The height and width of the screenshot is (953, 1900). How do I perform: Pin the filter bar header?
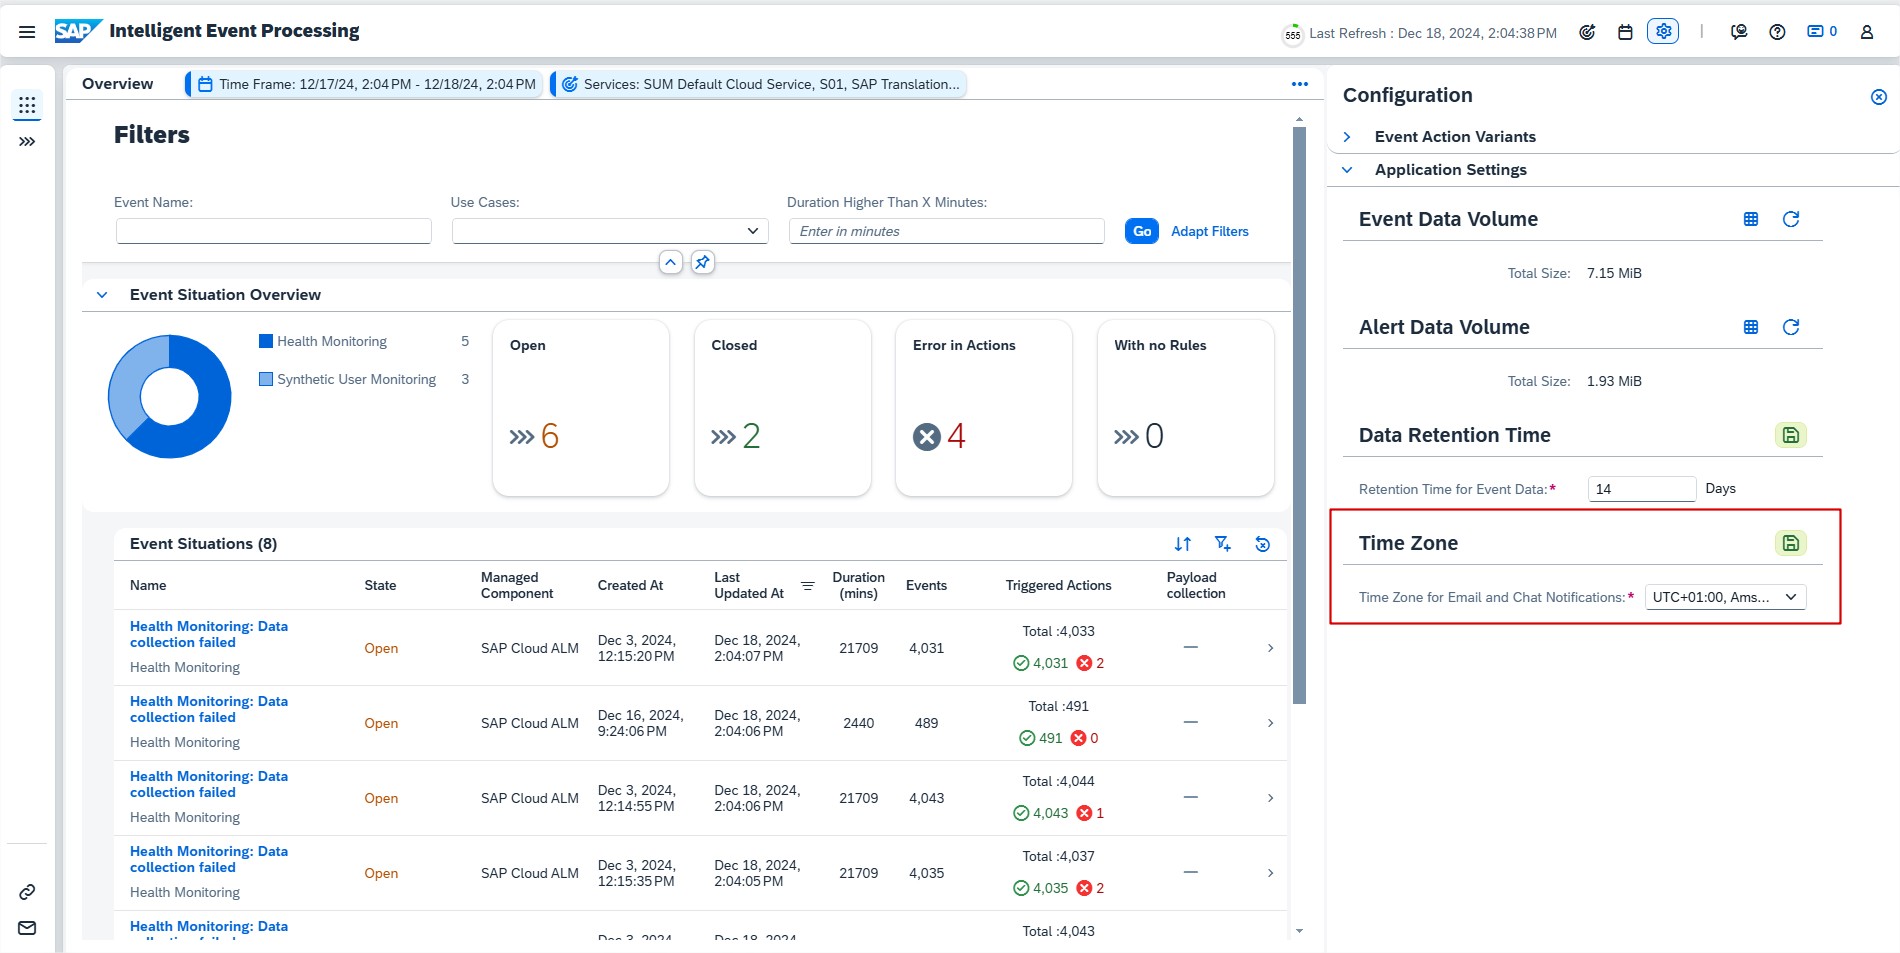[x=703, y=262]
